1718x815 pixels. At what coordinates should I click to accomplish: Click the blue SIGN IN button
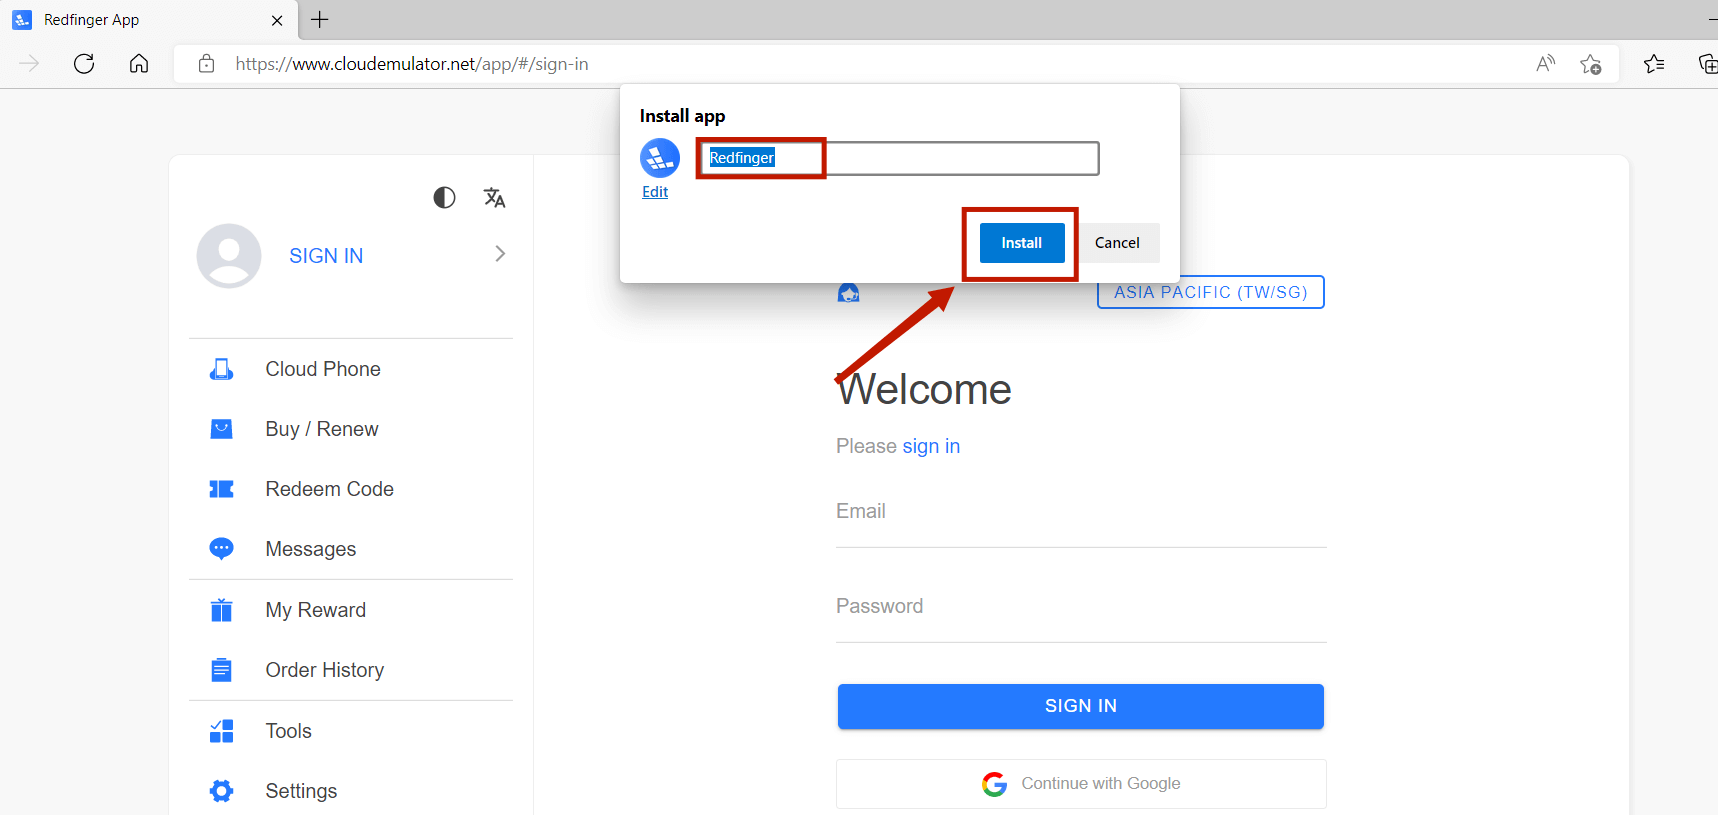pos(1081,706)
